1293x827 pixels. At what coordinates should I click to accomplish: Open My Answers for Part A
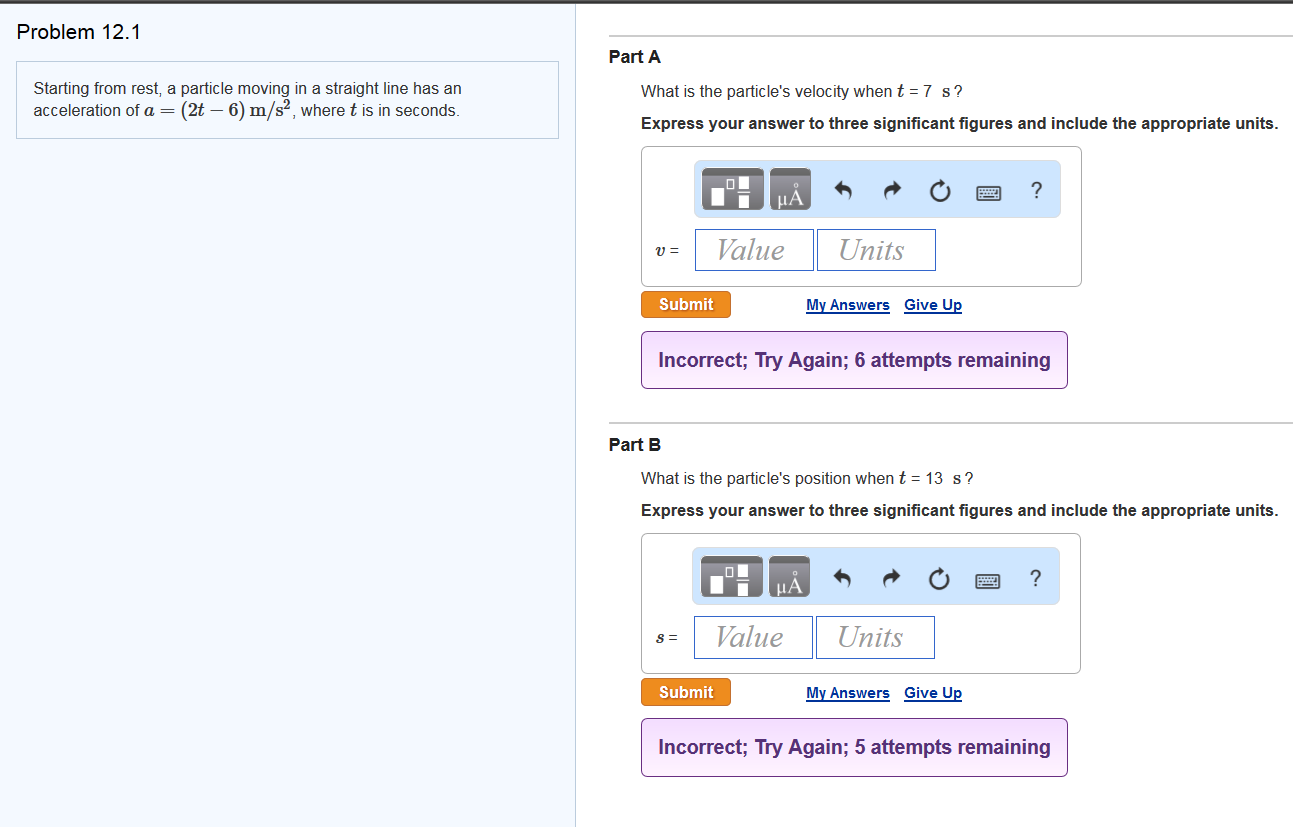(847, 305)
